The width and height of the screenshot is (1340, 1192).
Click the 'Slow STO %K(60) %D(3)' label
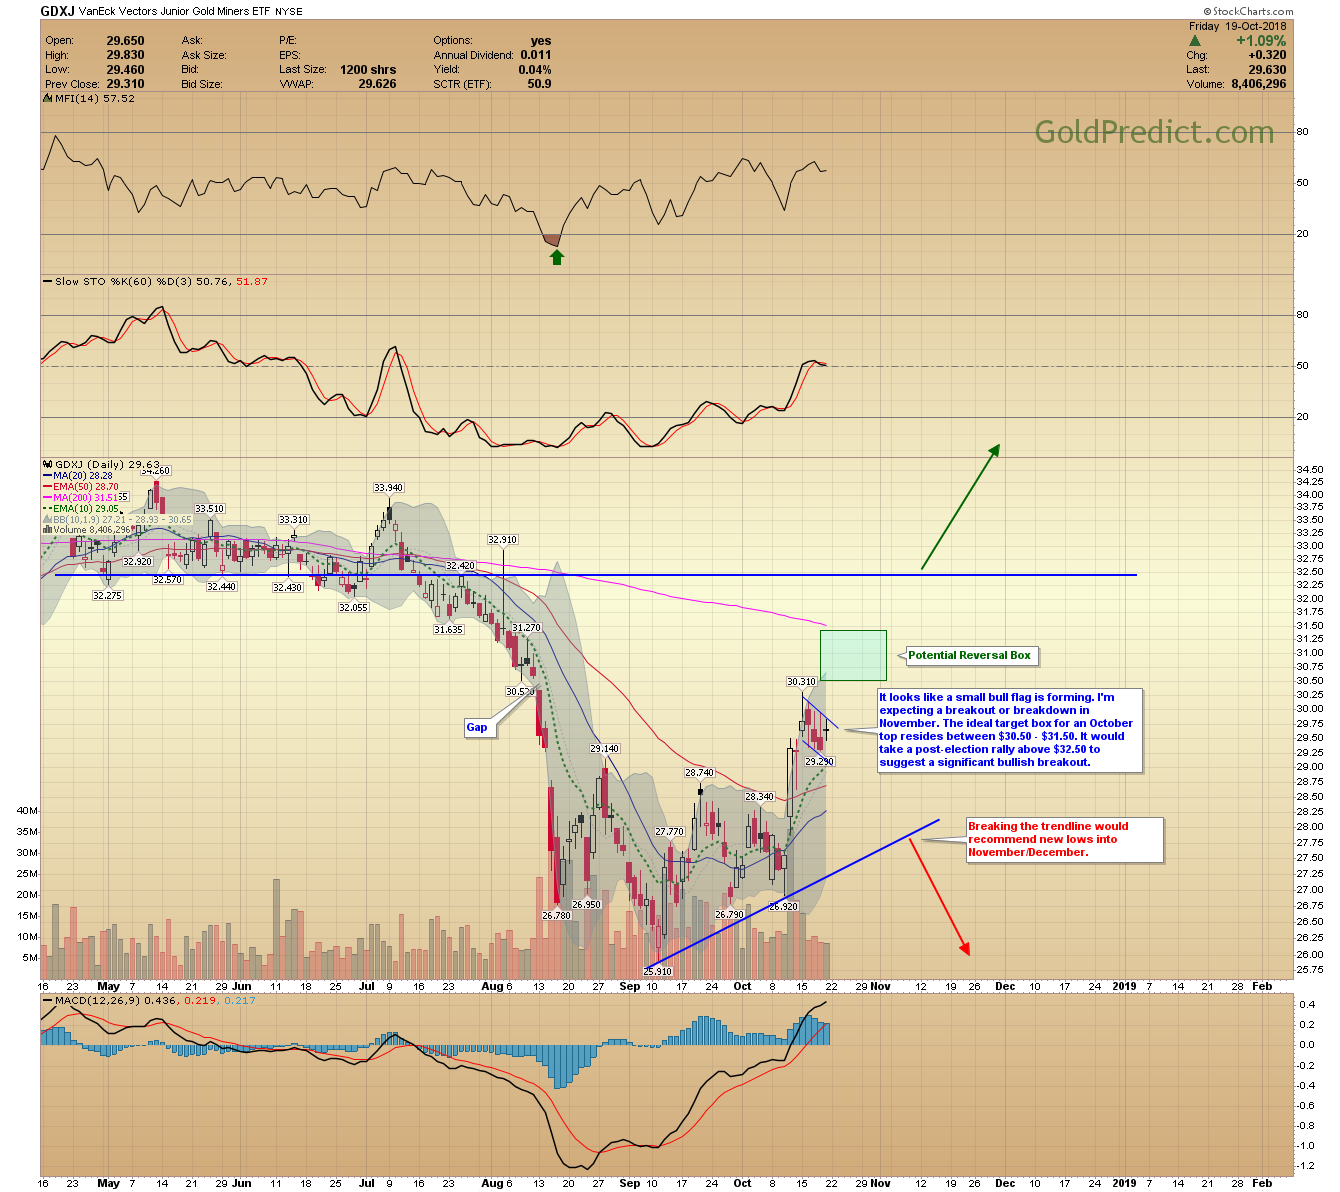[124, 282]
